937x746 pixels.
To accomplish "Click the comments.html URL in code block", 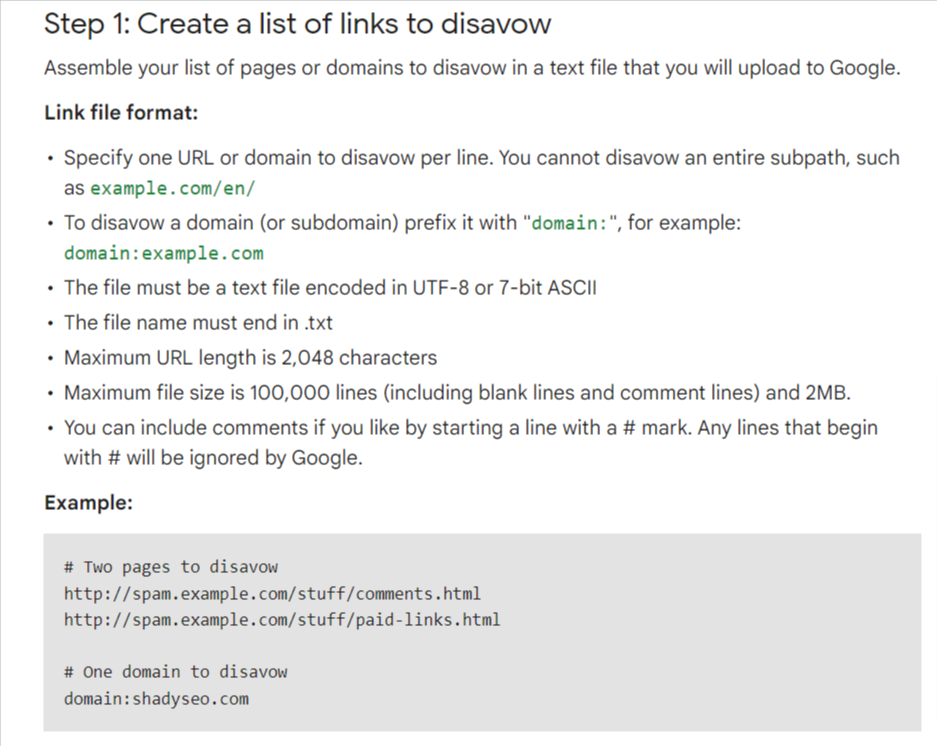I will point(272,594).
